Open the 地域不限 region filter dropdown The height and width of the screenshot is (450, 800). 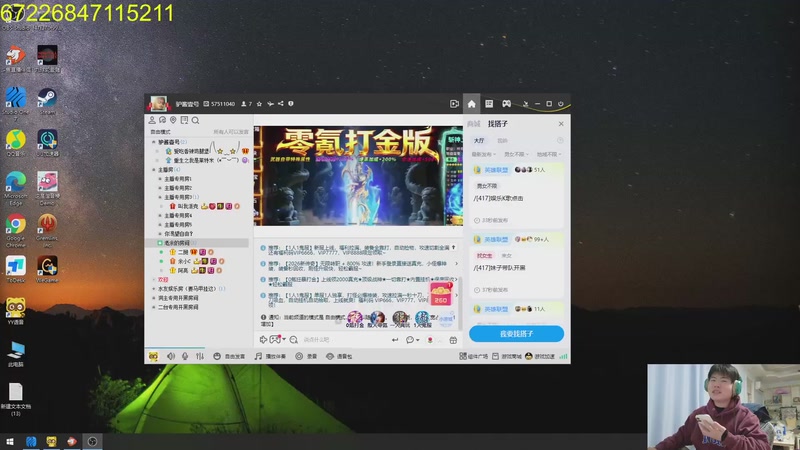[549, 154]
